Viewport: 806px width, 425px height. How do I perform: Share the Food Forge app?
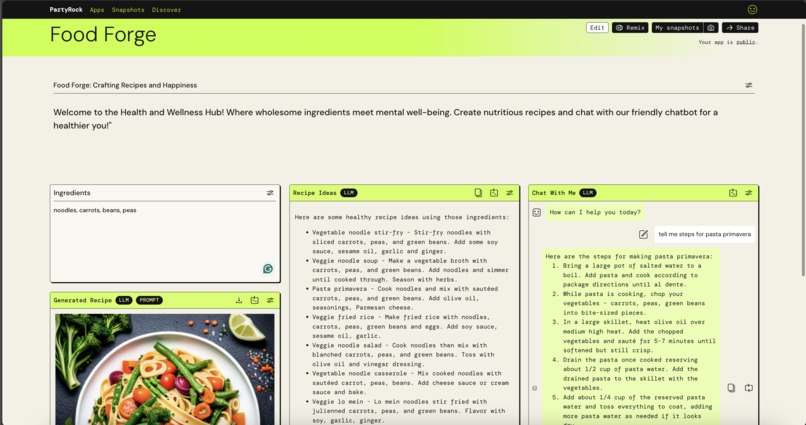[740, 28]
